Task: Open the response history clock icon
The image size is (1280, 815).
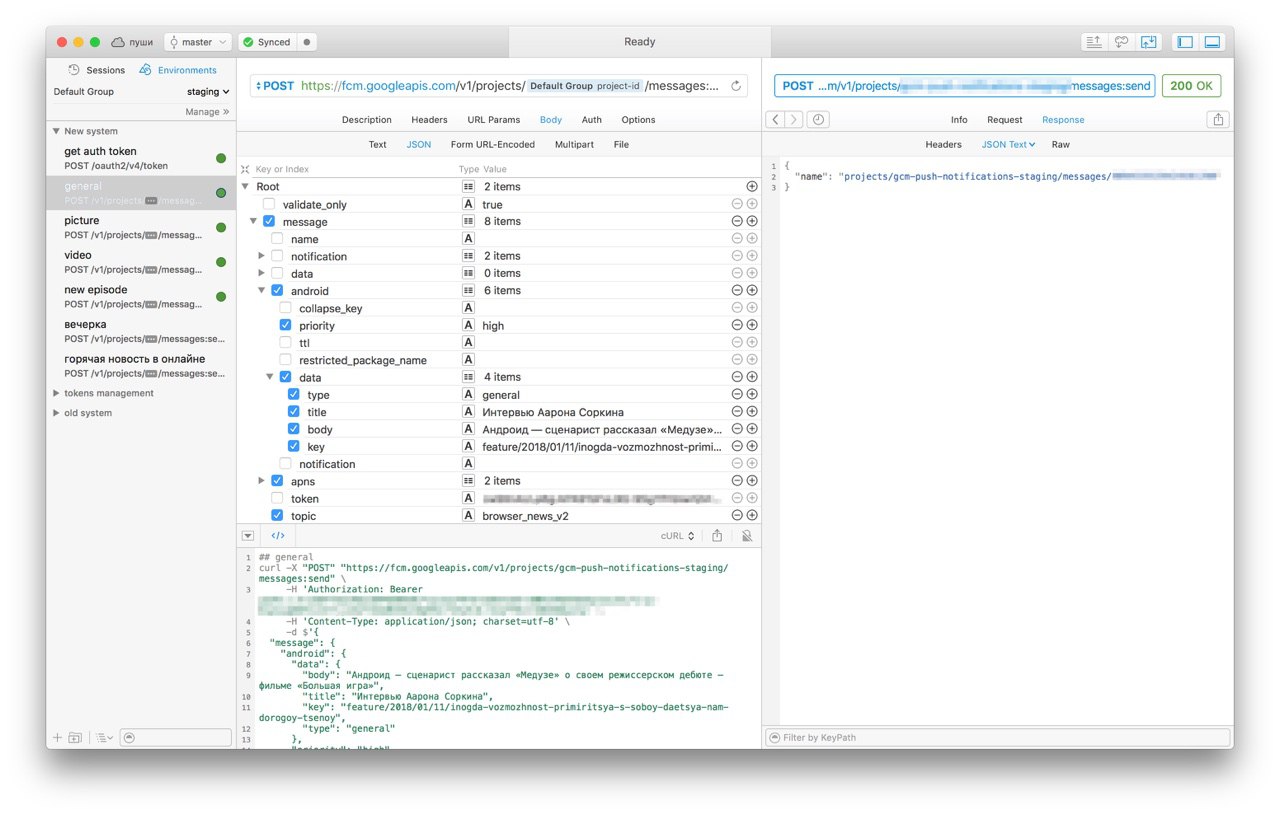Action: click(818, 119)
